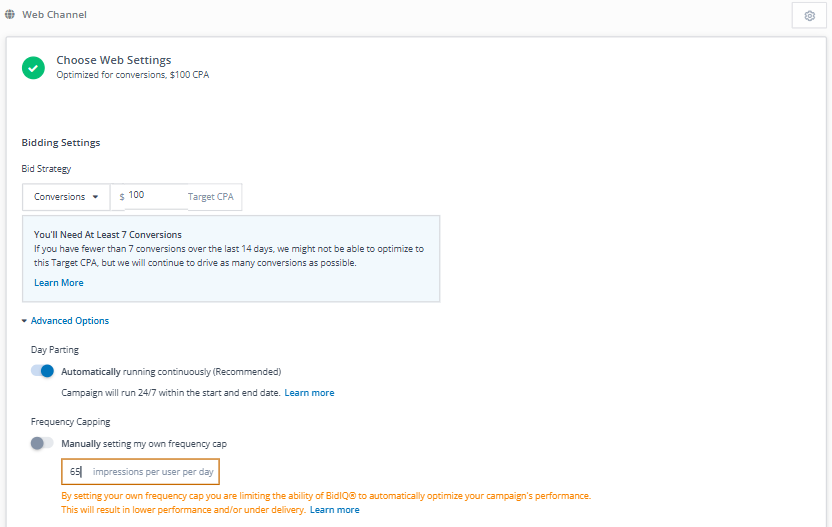Click Learn More in the conversions notice
Image resolution: width=832 pixels, height=527 pixels.
[x=58, y=283]
